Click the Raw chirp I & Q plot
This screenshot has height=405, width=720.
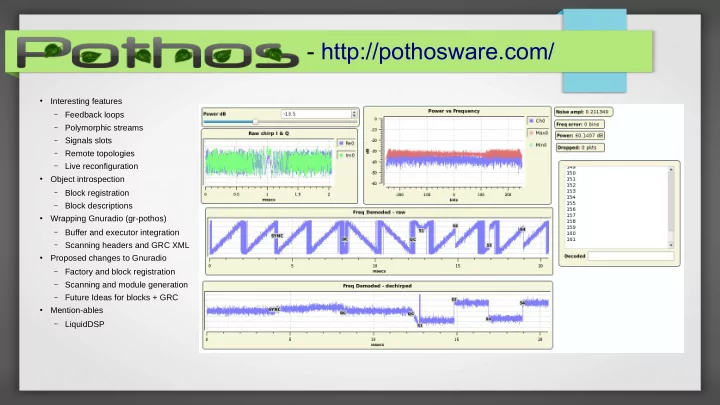click(x=268, y=163)
